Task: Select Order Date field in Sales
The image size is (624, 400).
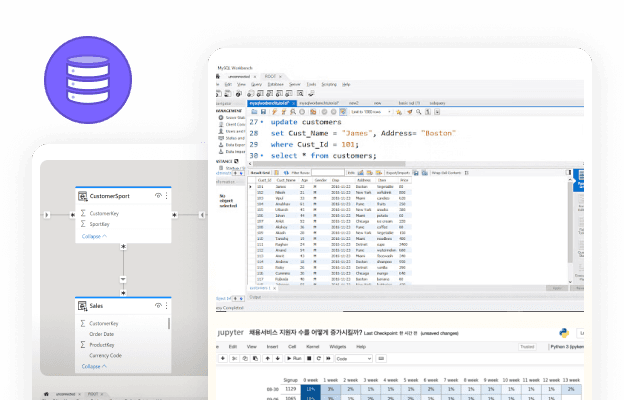Action: tap(101, 334)
